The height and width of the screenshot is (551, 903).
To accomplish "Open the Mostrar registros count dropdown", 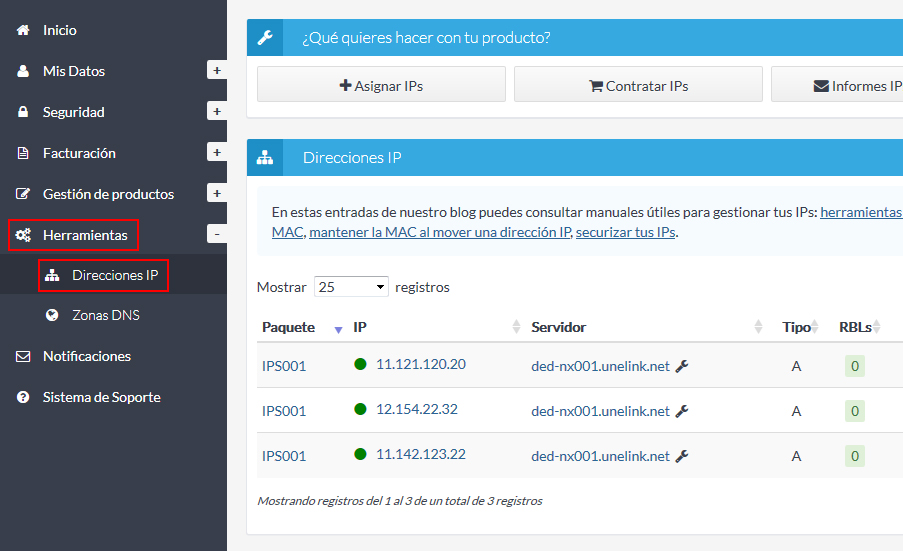I will (351, 287).
